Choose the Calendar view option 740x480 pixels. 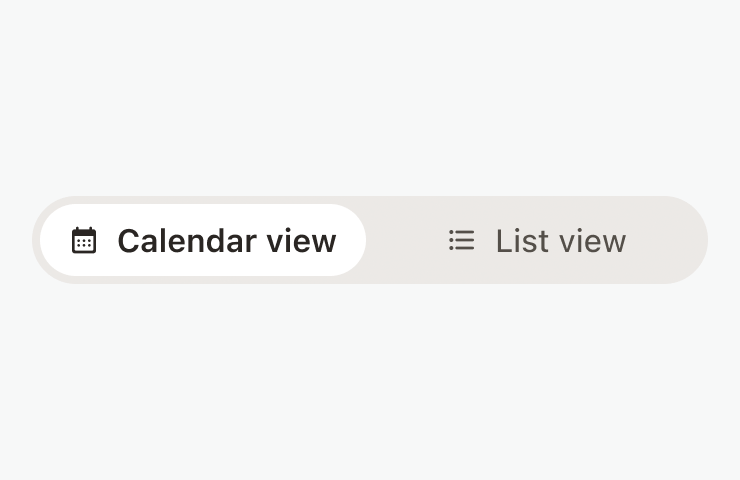203,240
